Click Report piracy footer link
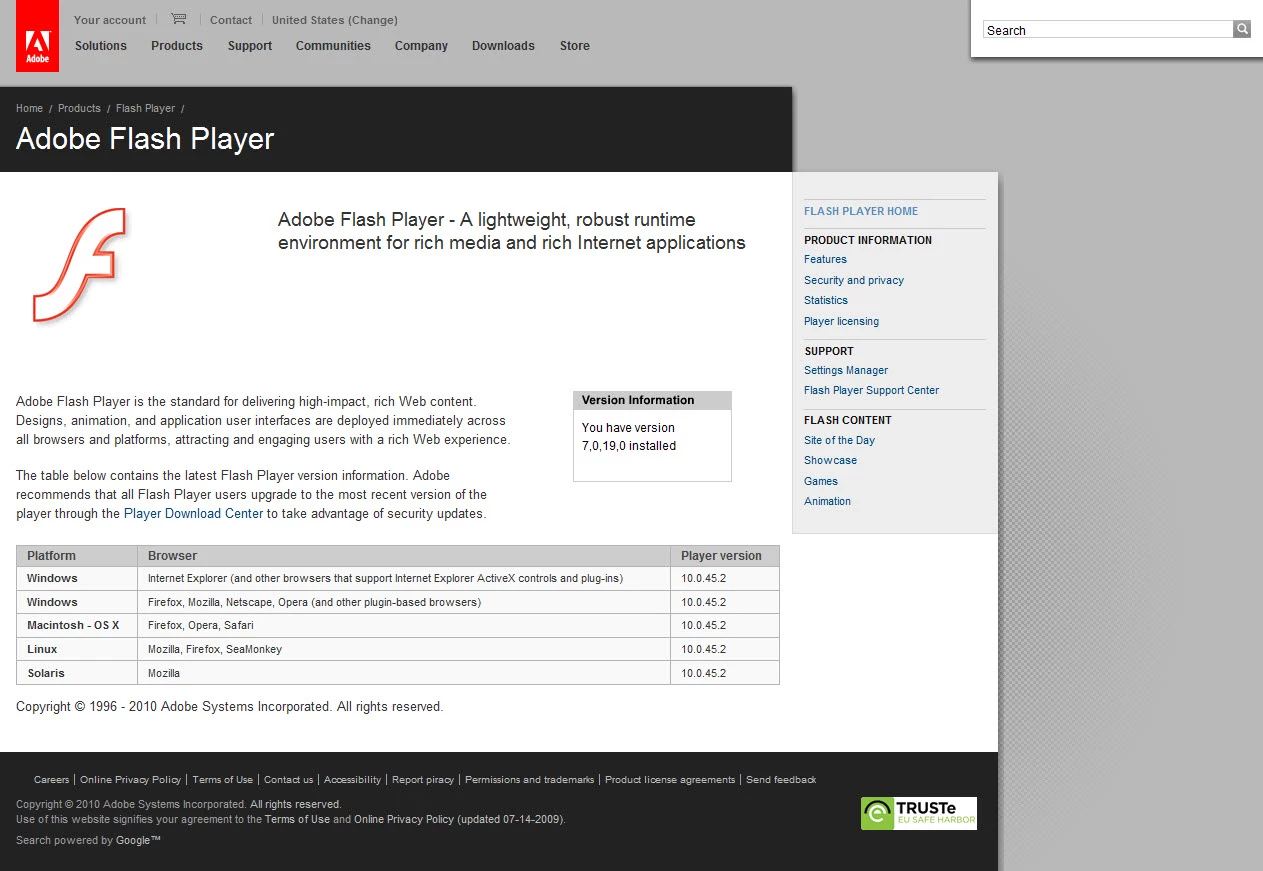Image resolution: width=1263 pixels, height=871 pixels. 423,779
